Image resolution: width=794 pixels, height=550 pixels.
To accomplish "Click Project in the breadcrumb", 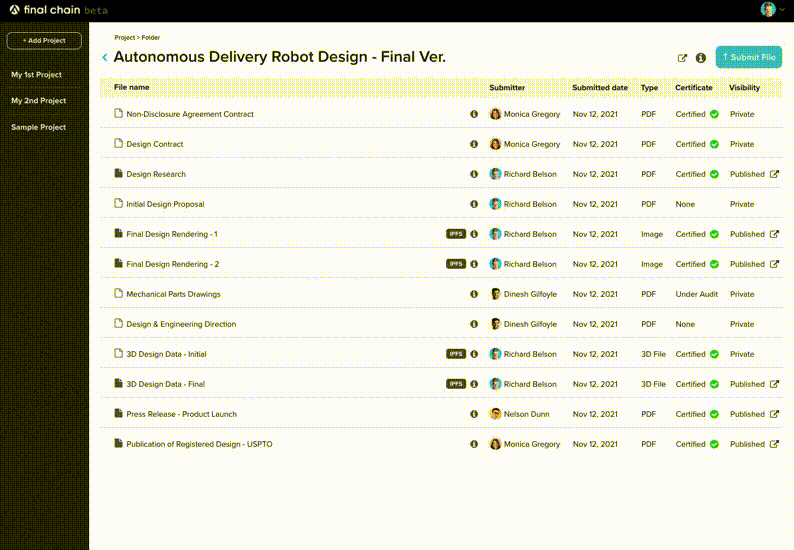I will tap(125, 37).
